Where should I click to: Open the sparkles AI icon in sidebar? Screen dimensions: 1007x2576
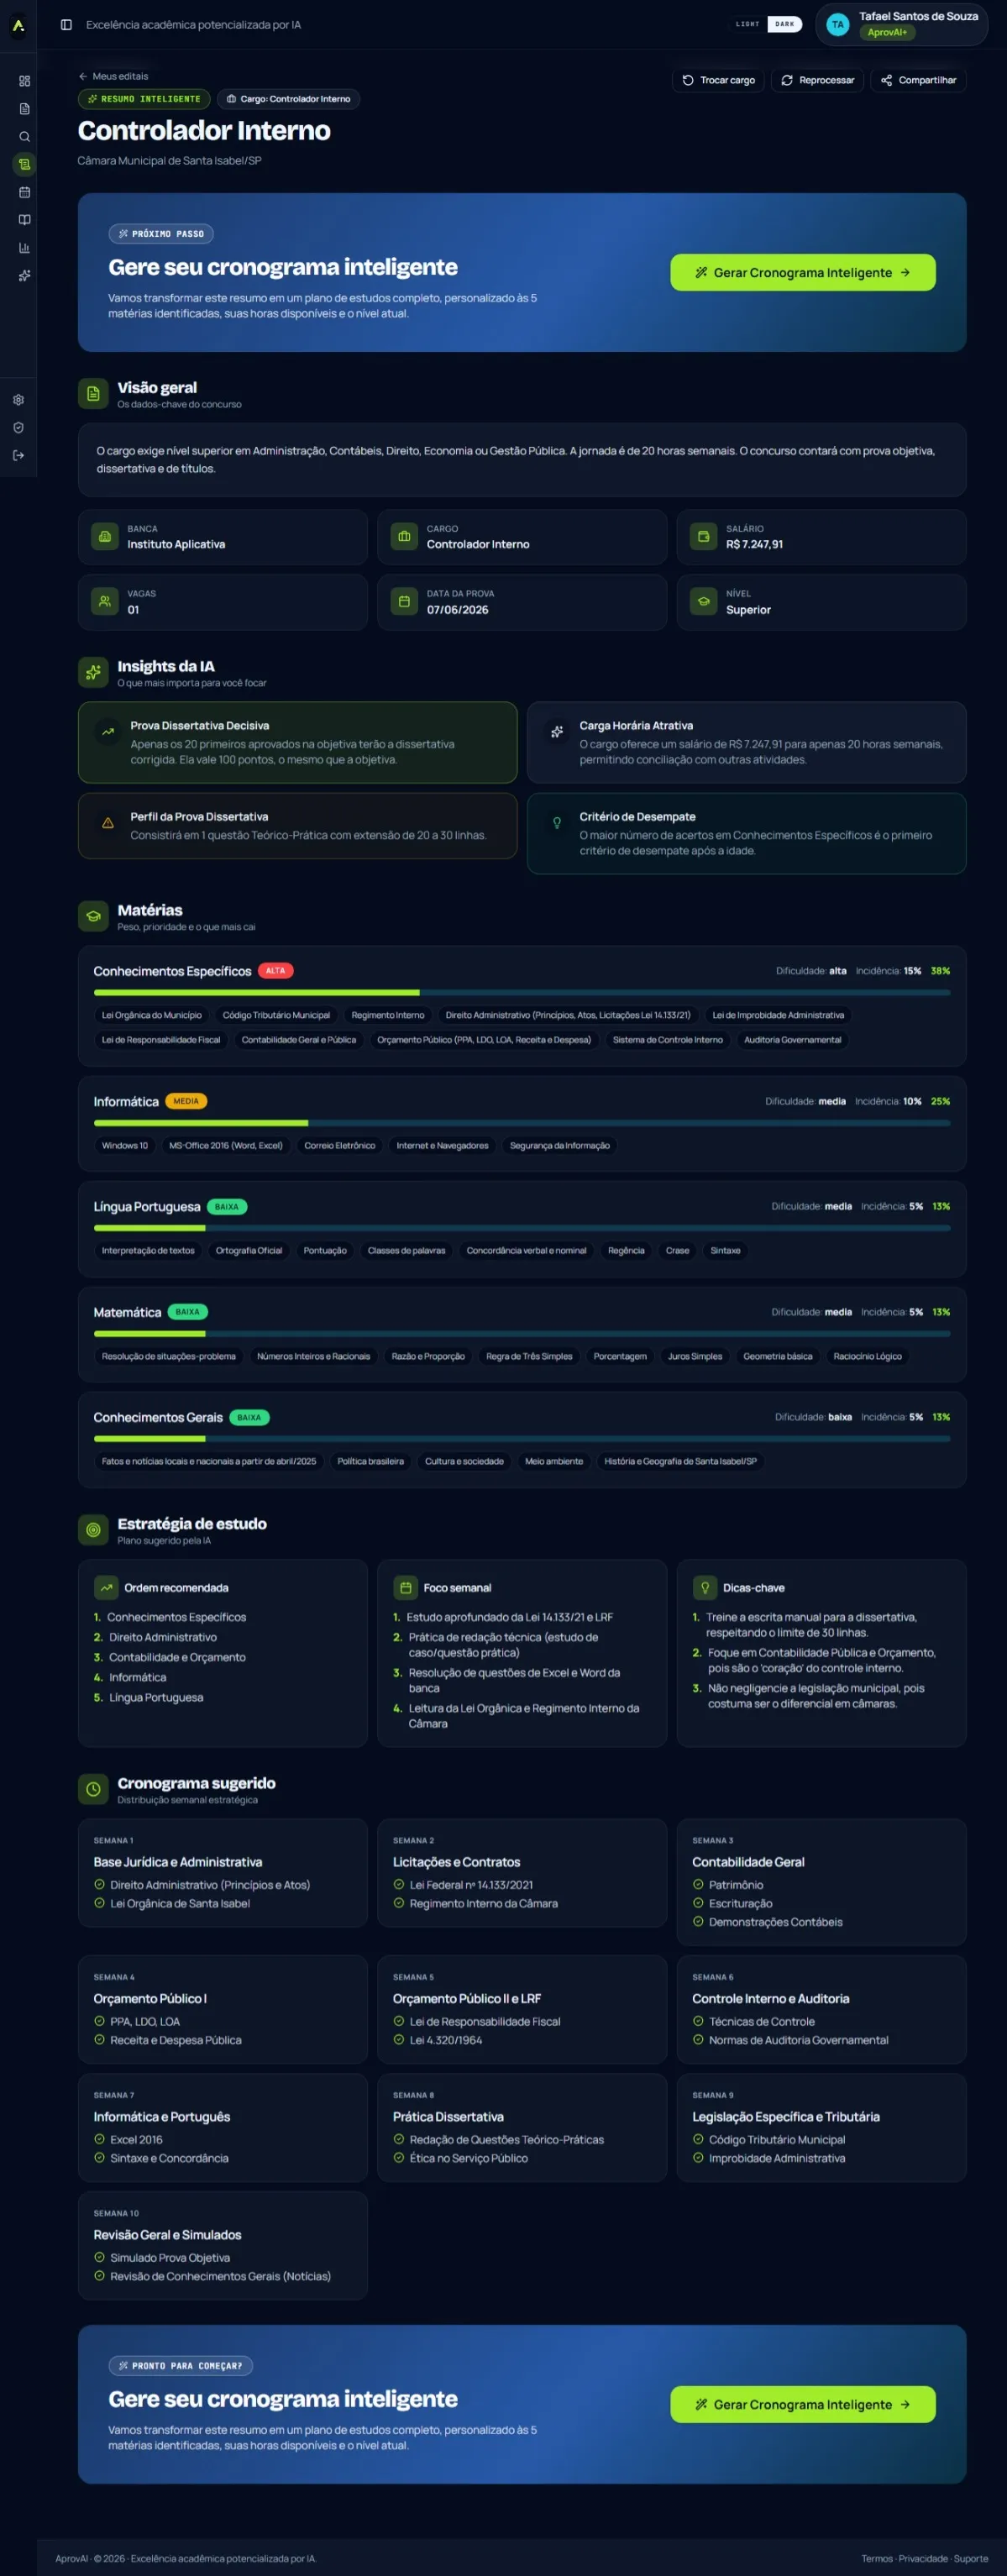24,275
